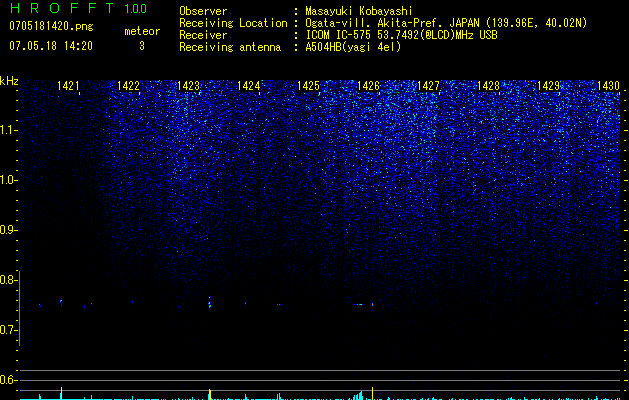
Task: Click the meteor count value 3
Action: (x=142, y=46)
